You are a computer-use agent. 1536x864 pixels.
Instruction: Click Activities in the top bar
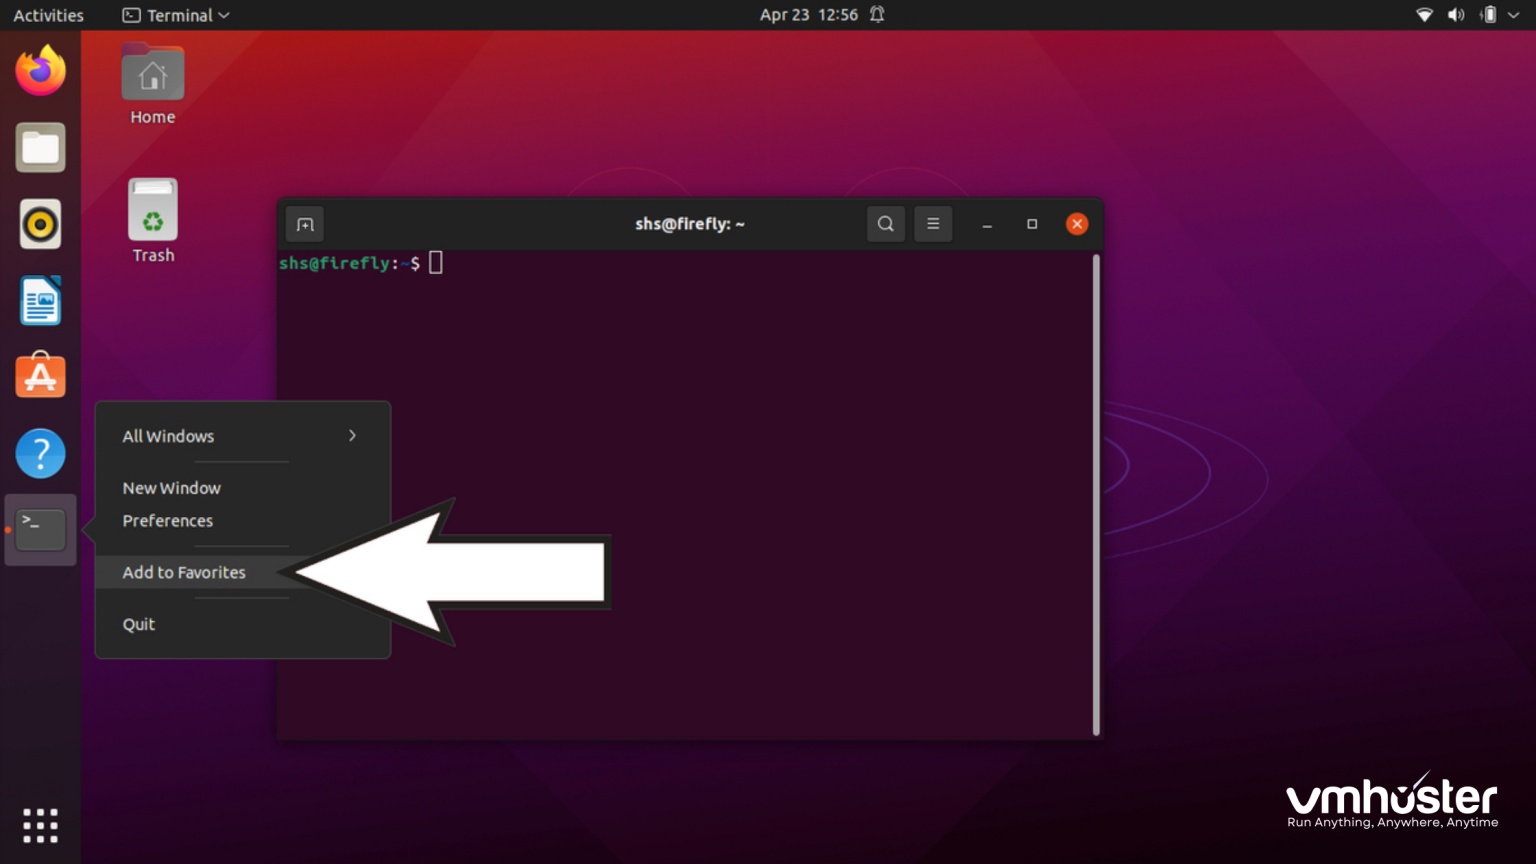(x=48, y=15)
